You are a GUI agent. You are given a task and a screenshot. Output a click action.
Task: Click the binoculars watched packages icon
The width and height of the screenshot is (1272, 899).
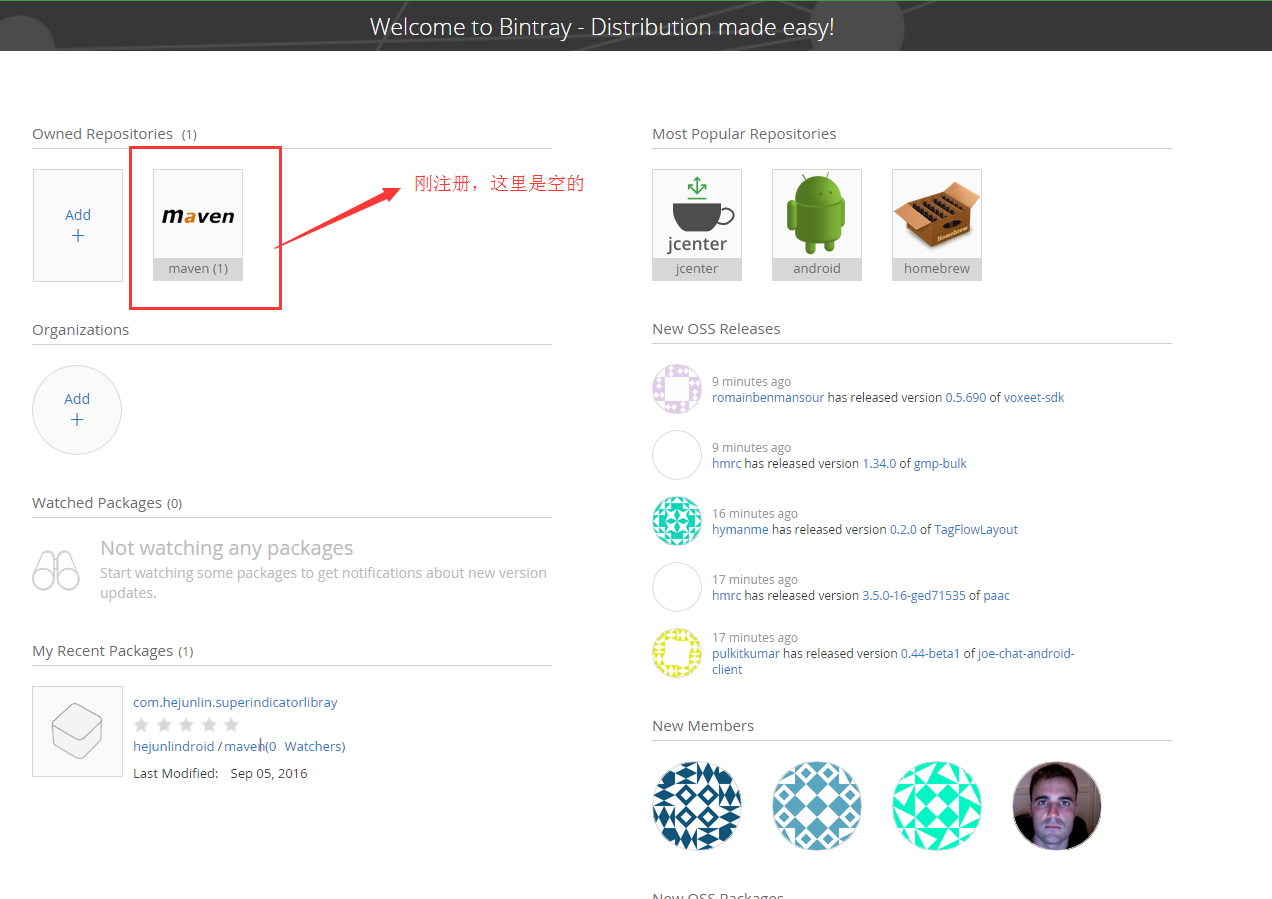56,570
